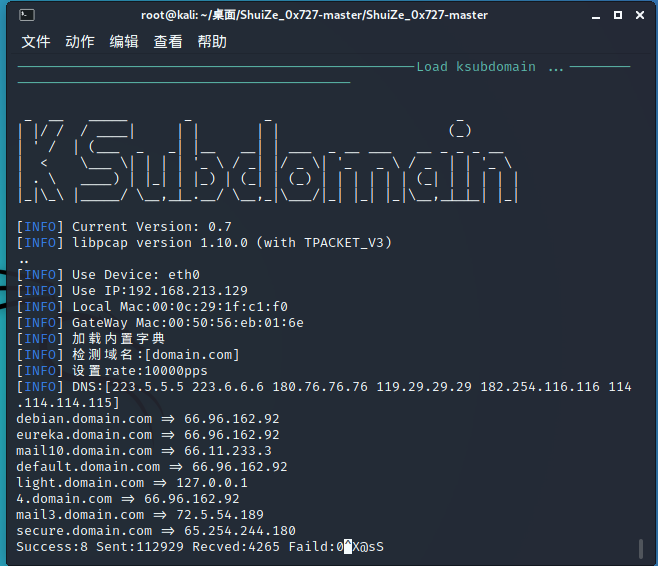Screen dimensions: 658x566
Task: Click the mail10.domain.com result
Action: [144, 451]
